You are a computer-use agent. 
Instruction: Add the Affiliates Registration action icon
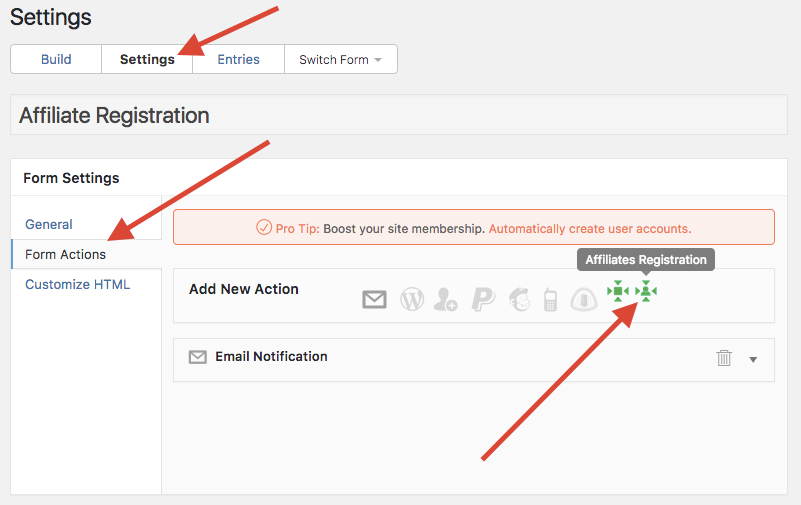646,291
